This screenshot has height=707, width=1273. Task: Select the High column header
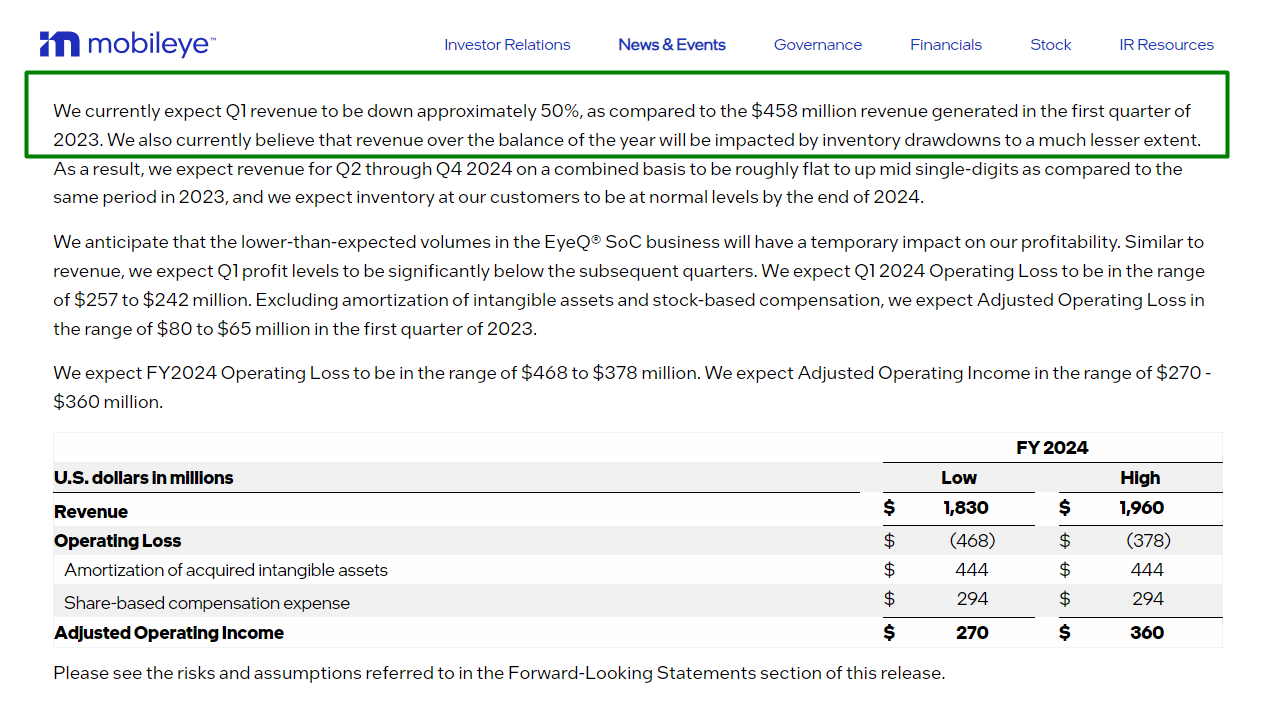coord(1140,478)
